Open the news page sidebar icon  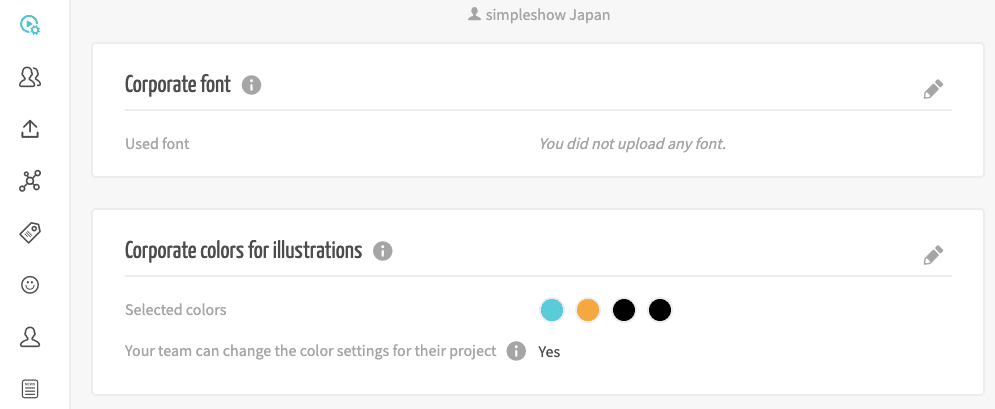click(30, 389)
